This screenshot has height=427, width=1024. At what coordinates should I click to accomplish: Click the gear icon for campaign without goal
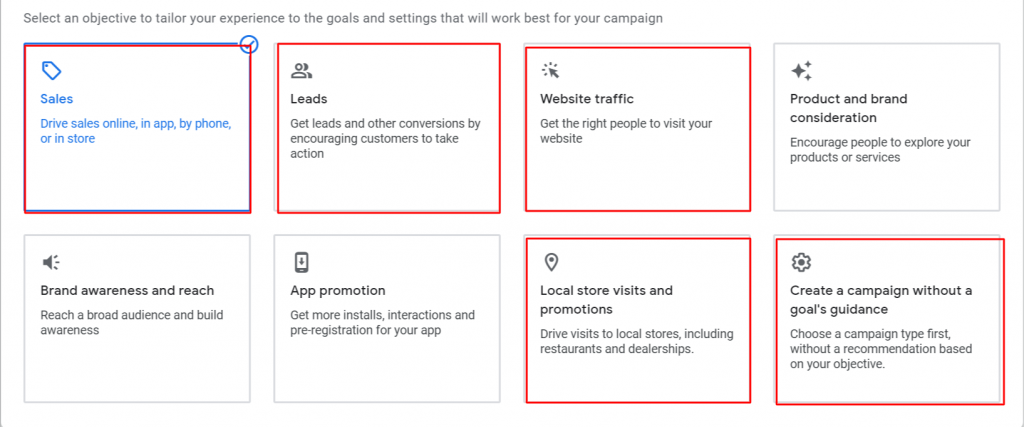click(801, 262)
